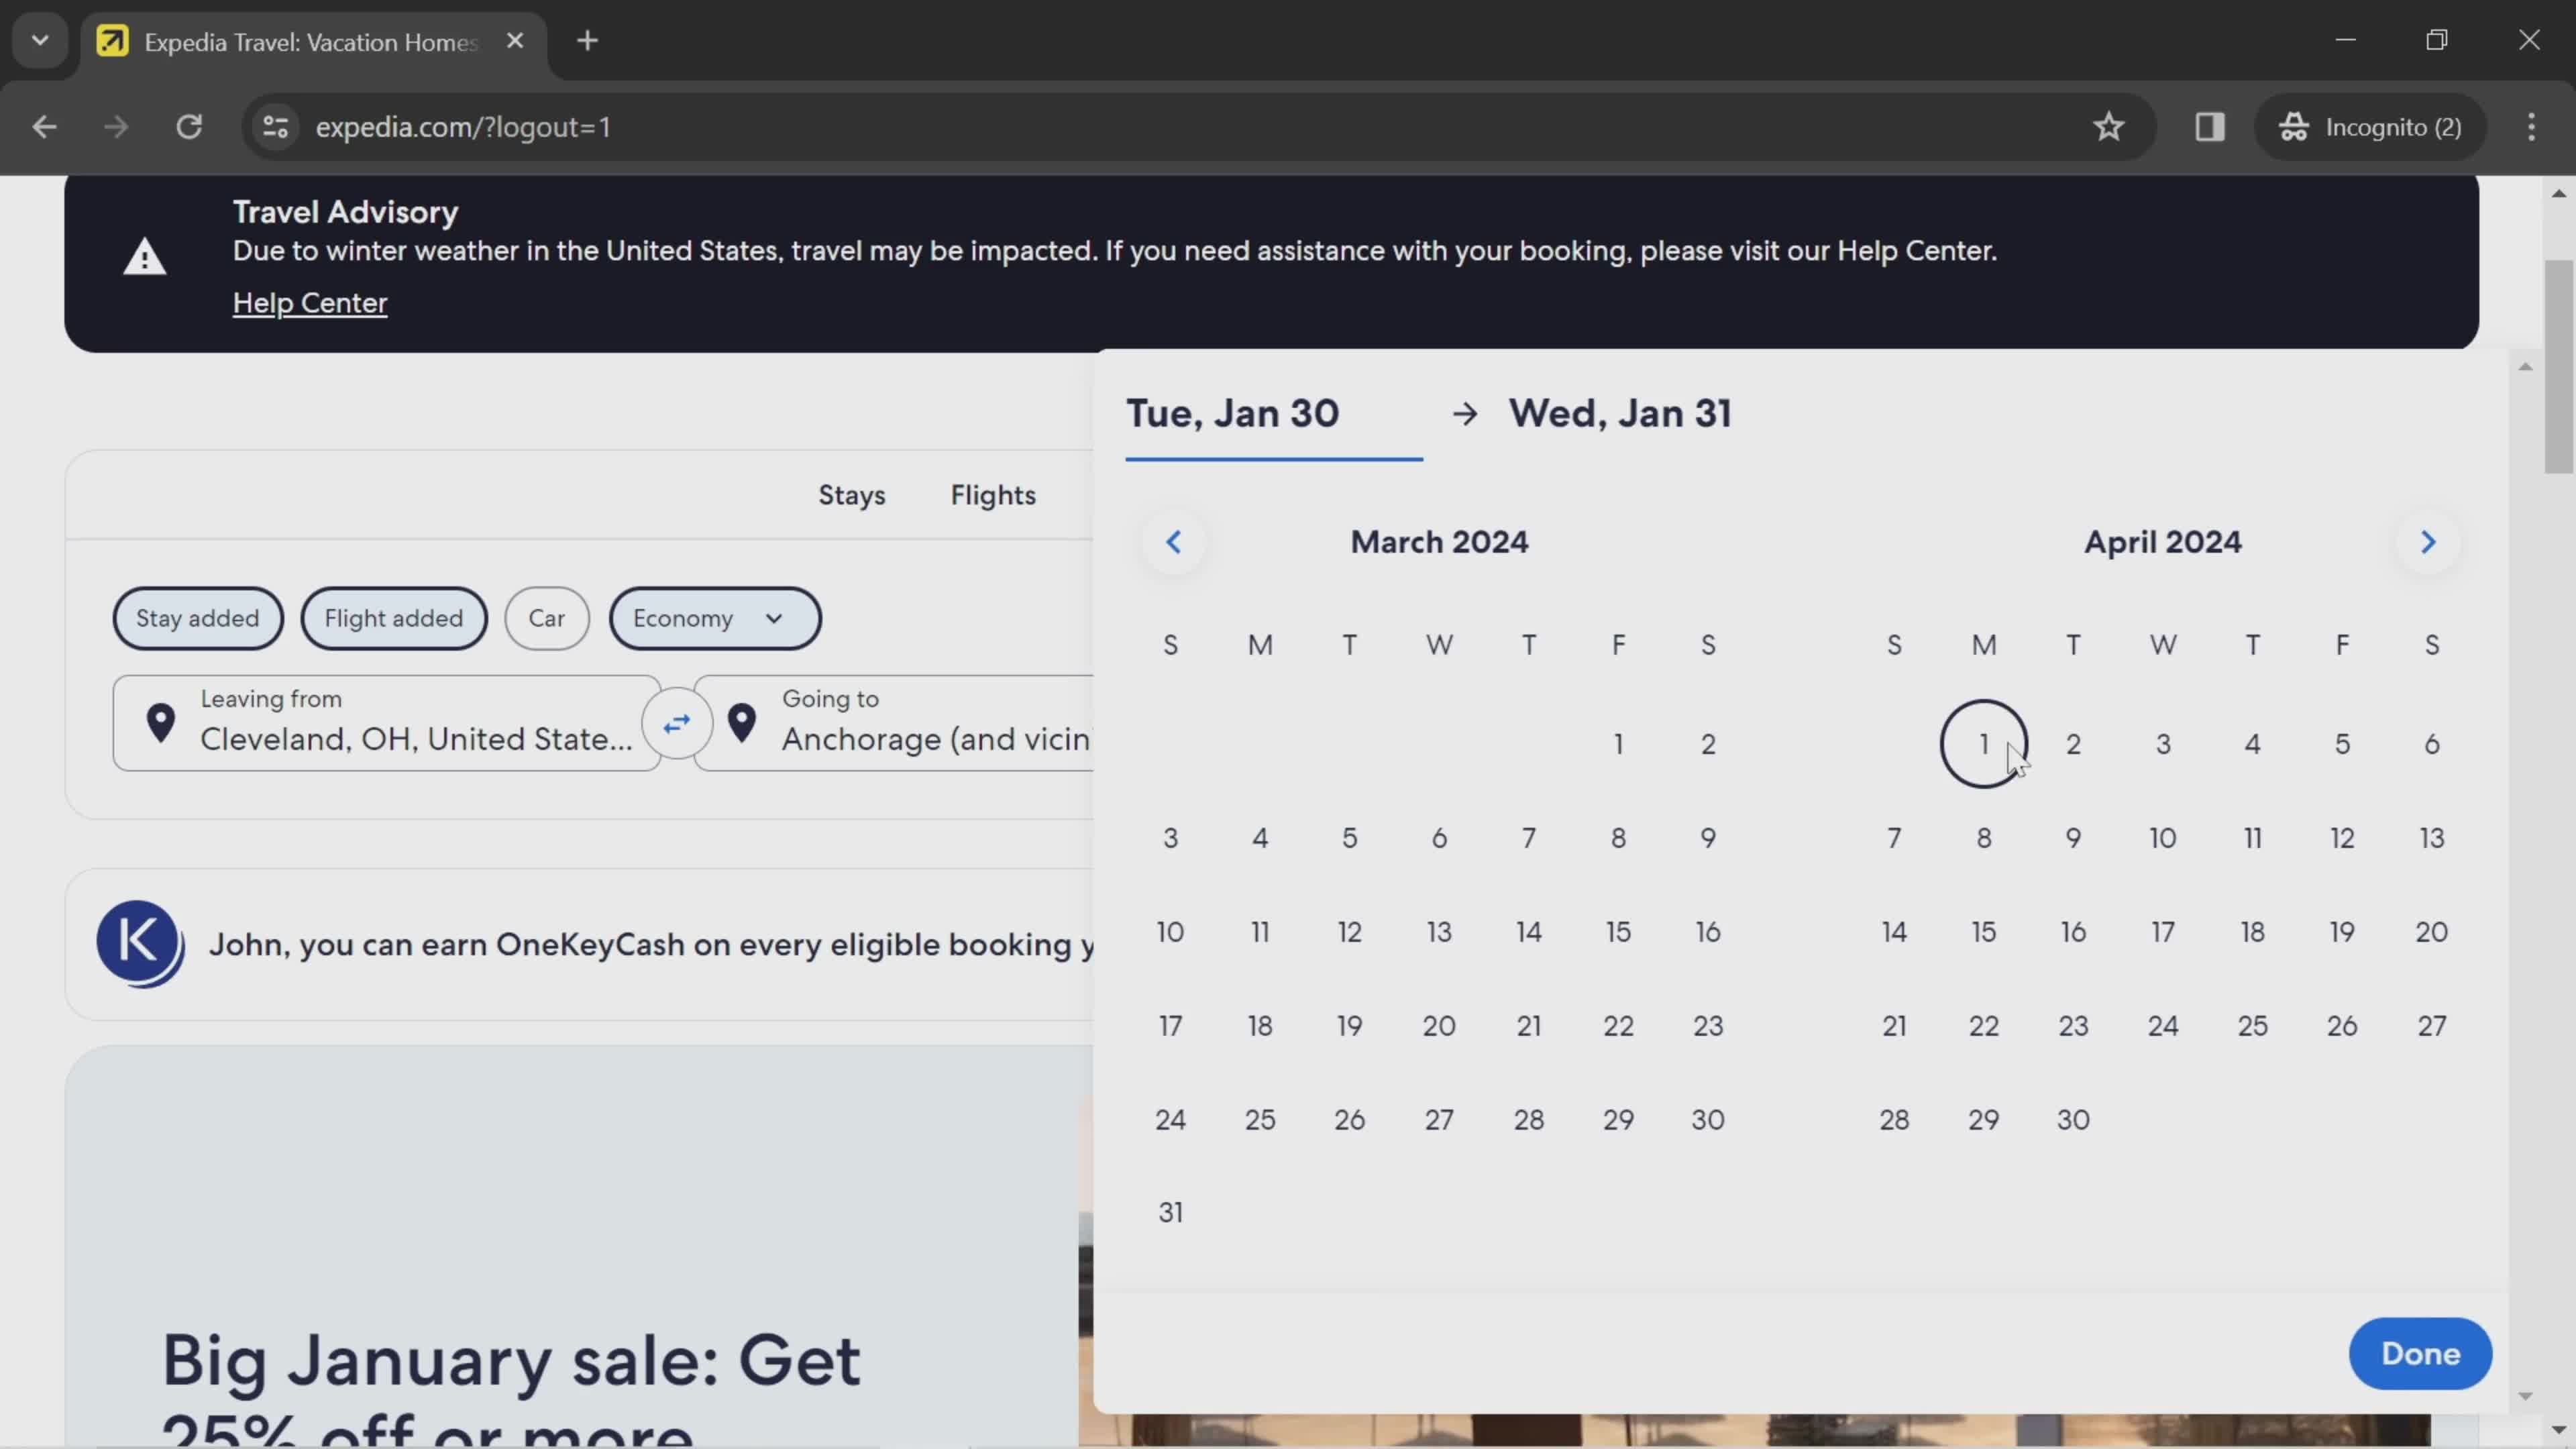Pick April 20 in the calendar
The image size is (2576, 1449).
(x=2432, y=932)
